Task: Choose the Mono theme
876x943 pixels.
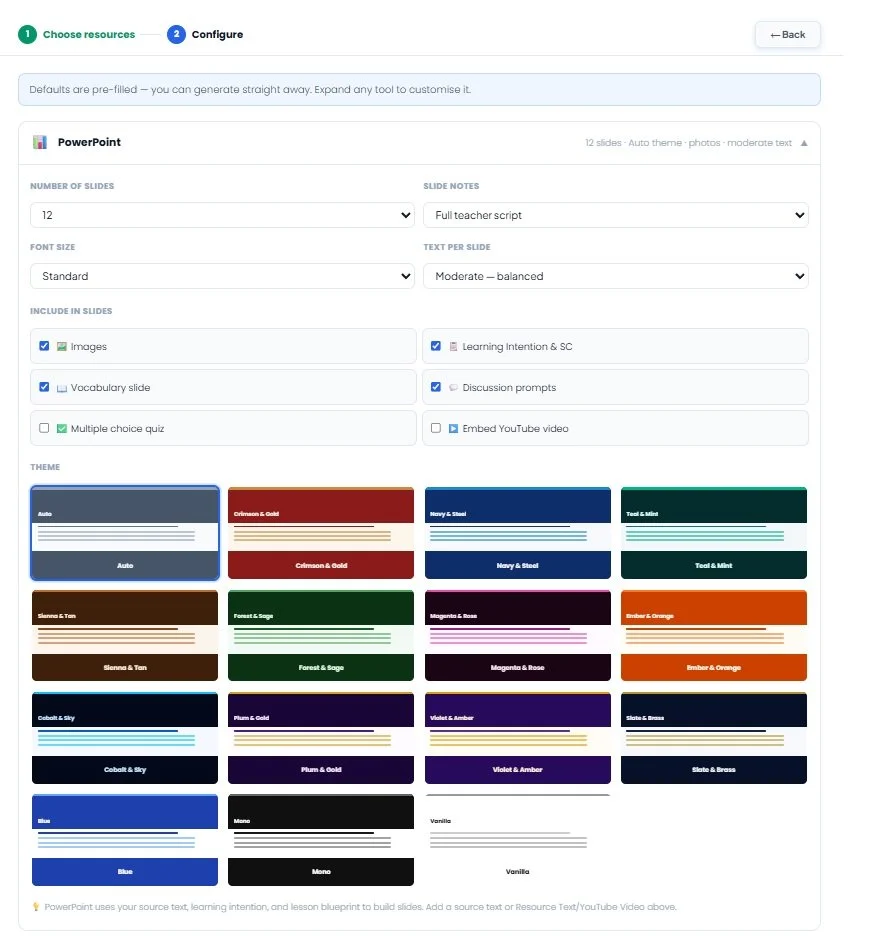Action: 321,840
